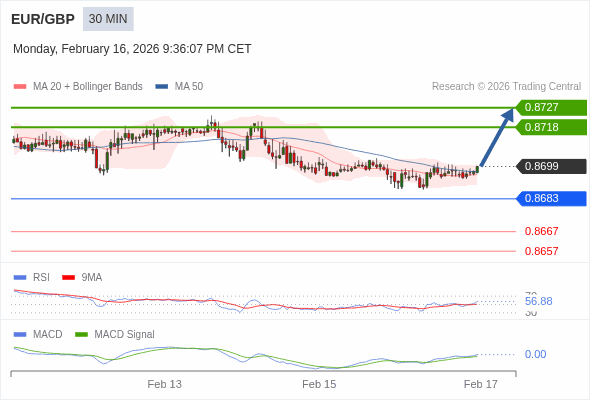Click the 0.8727 green resistance label
Screen dimensions: 590x400
click(551, 108)
